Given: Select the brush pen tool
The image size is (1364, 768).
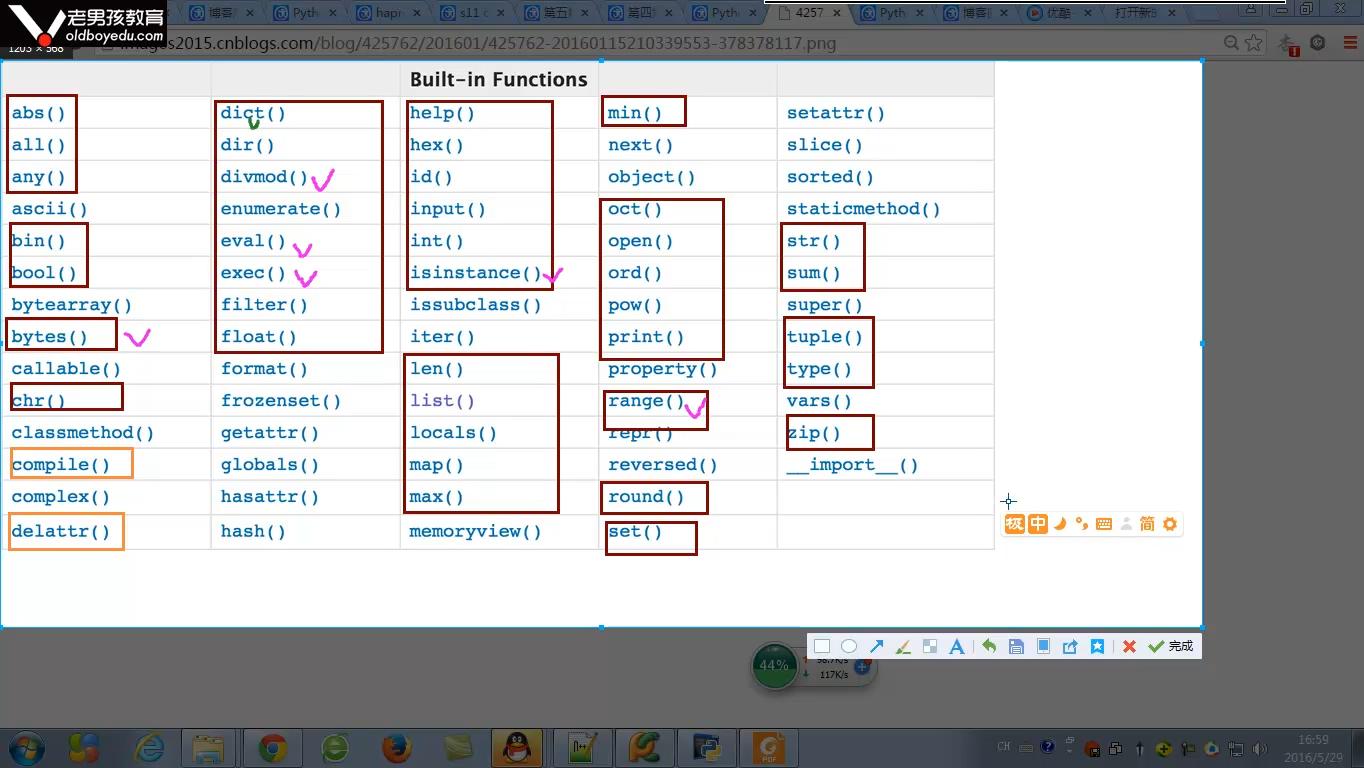Looking at the screenshot, I should pos(903,646).
